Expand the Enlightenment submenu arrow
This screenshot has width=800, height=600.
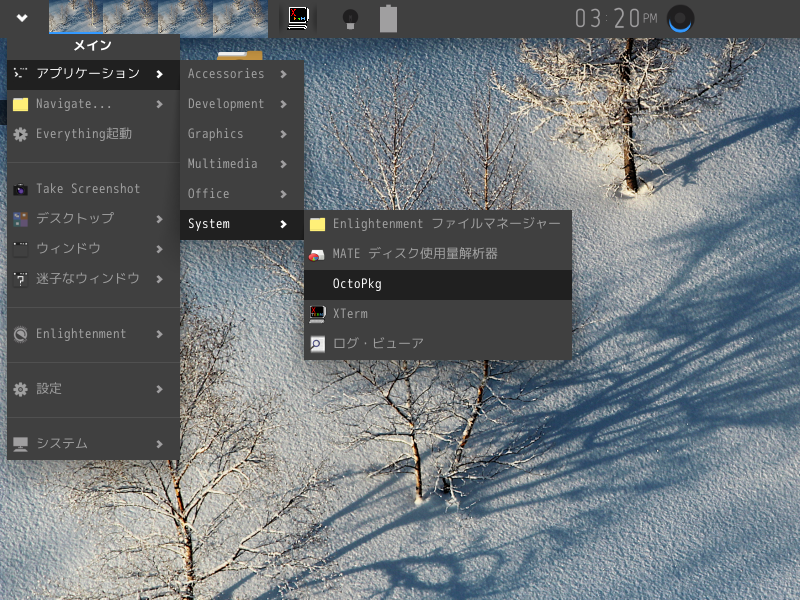tap(159, 334)
